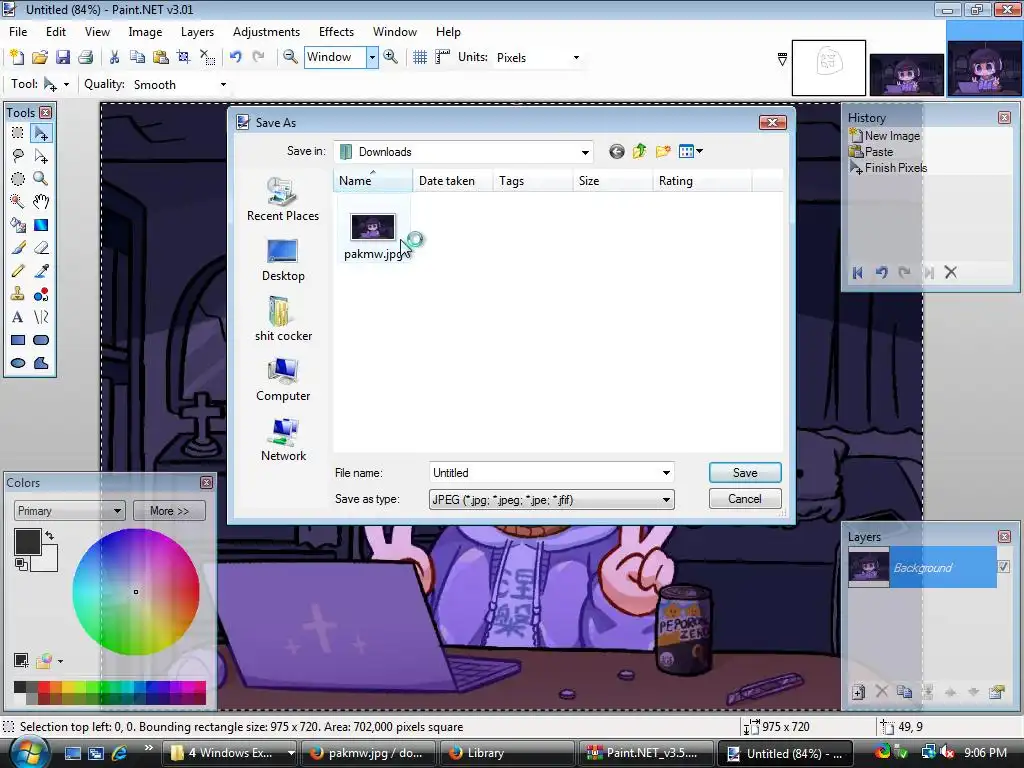Select the Rounded Rectangle tool

(41, 340)
